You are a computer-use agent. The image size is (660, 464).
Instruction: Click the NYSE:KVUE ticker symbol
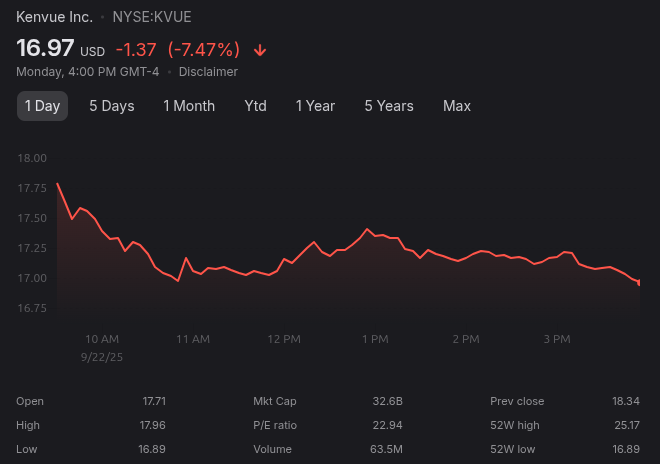click(152, 17)
